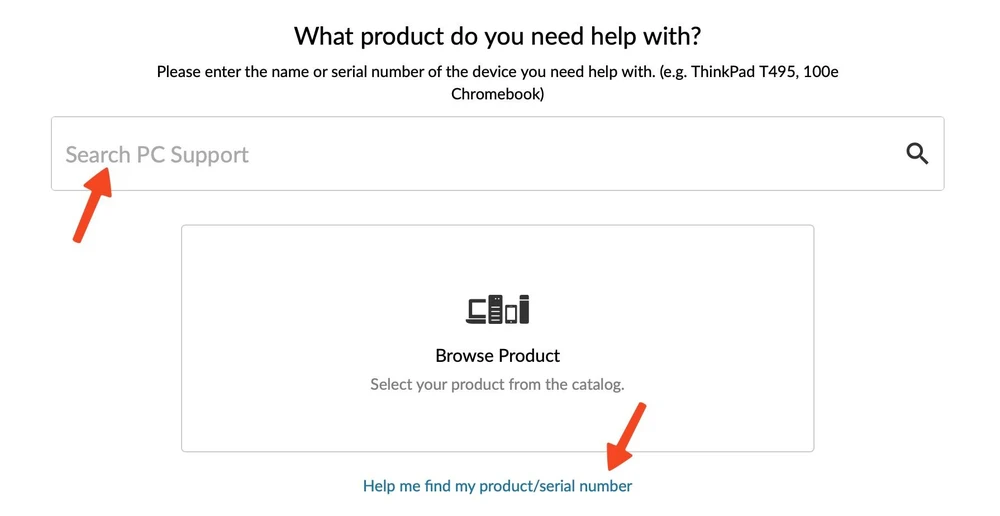
Task: Click the laptop shape in the device icon
Action: coord(477,312)
